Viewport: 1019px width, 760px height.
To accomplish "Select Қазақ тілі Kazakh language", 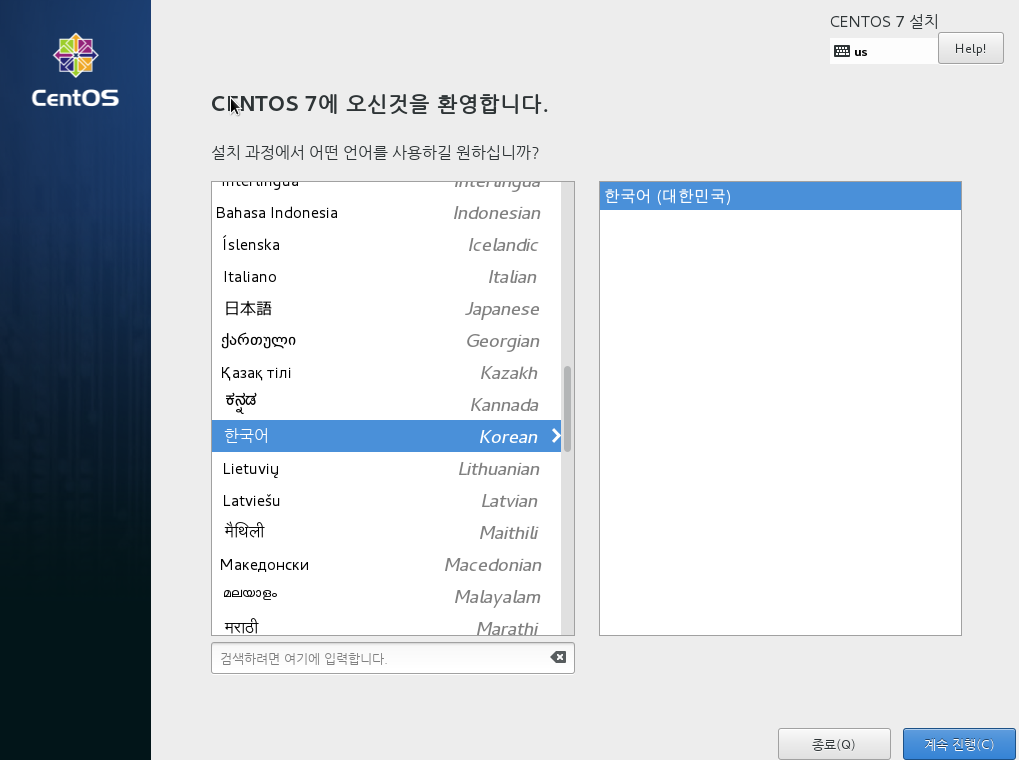I will 386,372.
